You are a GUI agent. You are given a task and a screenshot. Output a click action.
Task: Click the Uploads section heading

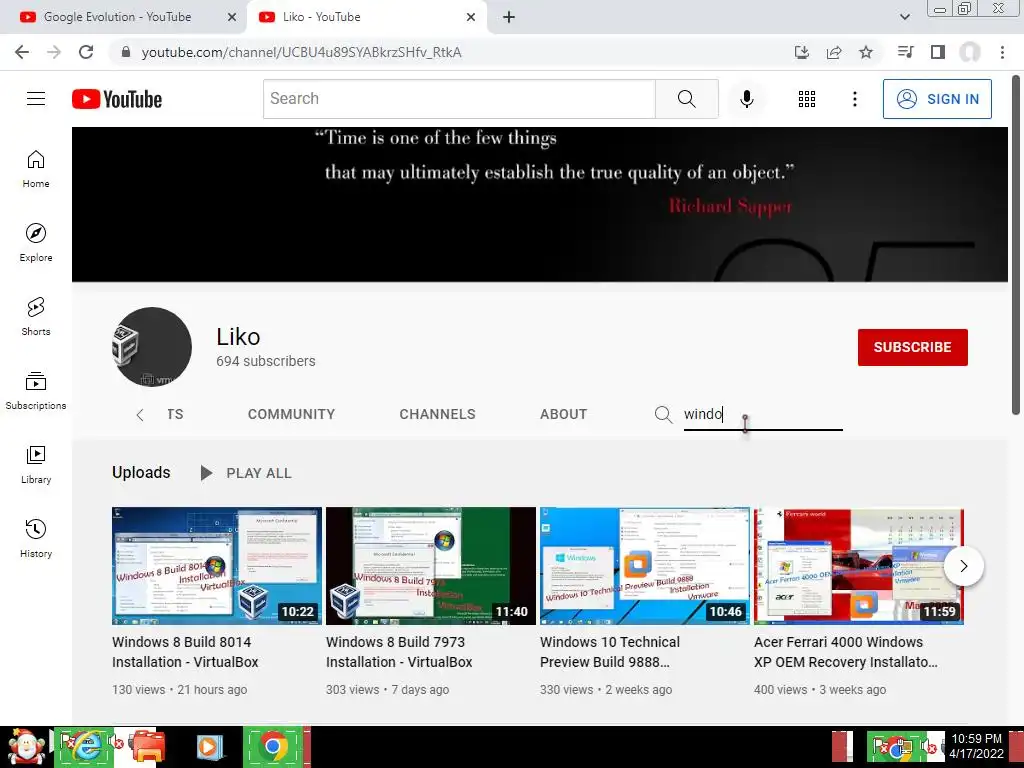pos(141,472)
